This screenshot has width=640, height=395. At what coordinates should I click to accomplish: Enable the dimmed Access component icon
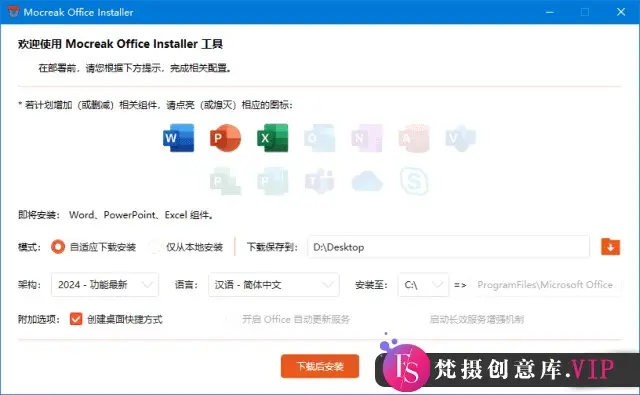(x=414, y=138)
